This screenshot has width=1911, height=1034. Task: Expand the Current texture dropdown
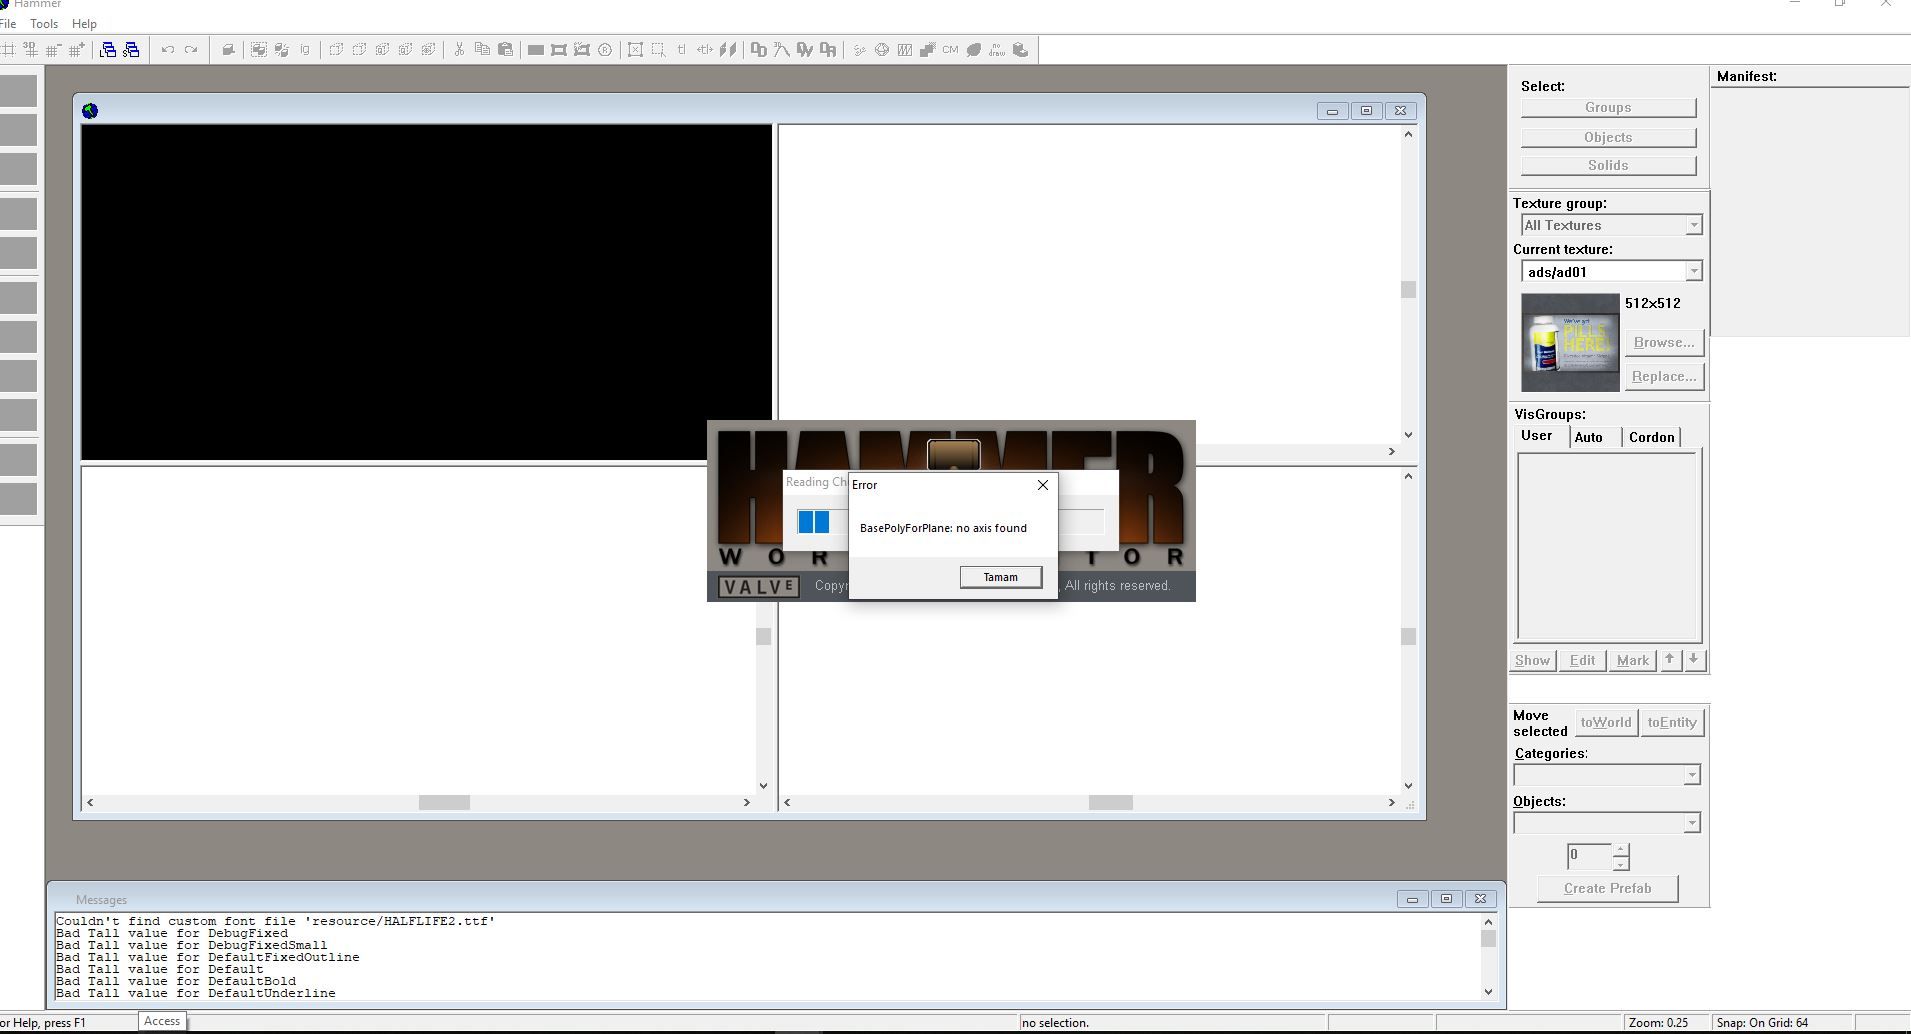(1694, 272)
